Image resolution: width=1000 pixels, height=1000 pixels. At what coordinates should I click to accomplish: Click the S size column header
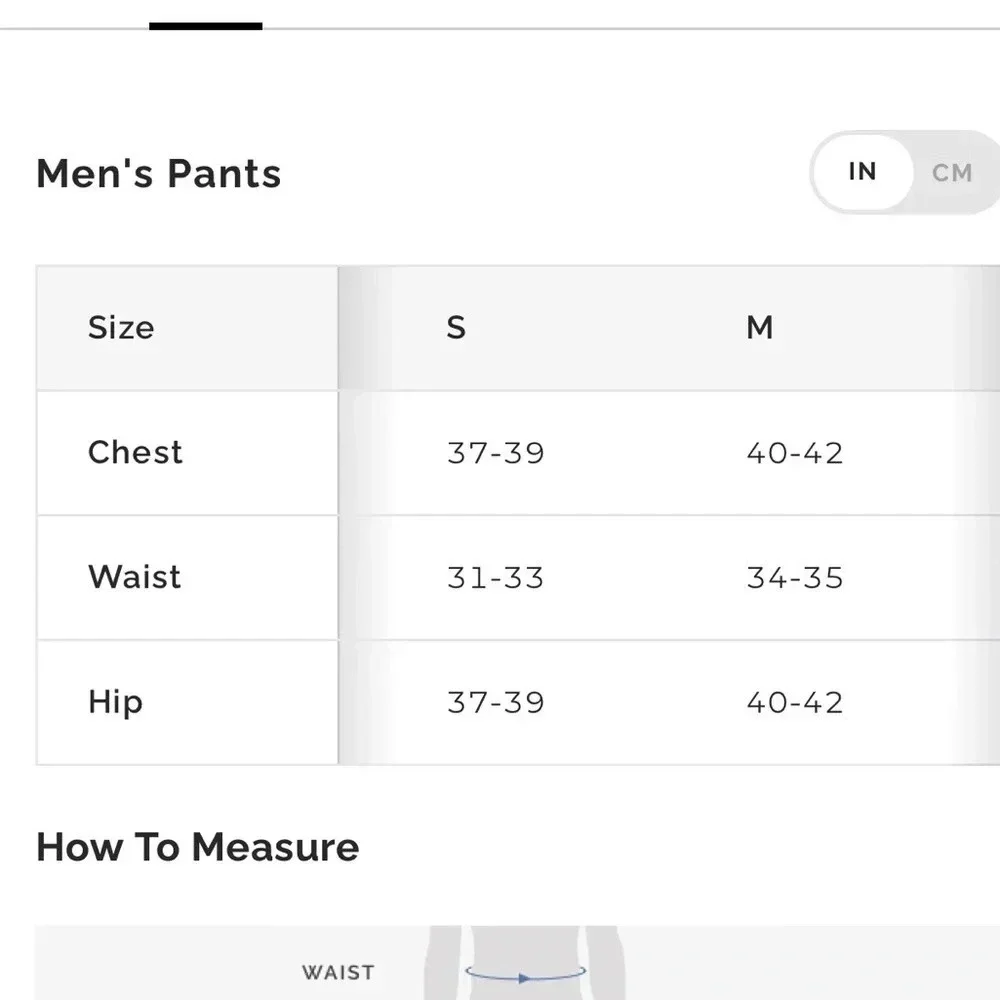pos(456,328)
